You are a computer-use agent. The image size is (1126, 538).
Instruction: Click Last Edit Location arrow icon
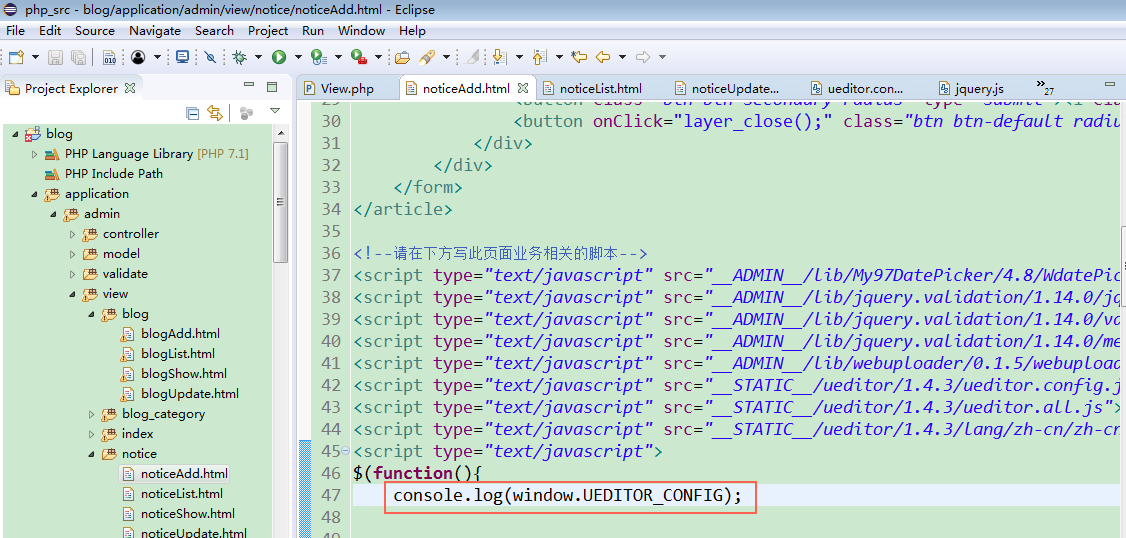(579, 57)
